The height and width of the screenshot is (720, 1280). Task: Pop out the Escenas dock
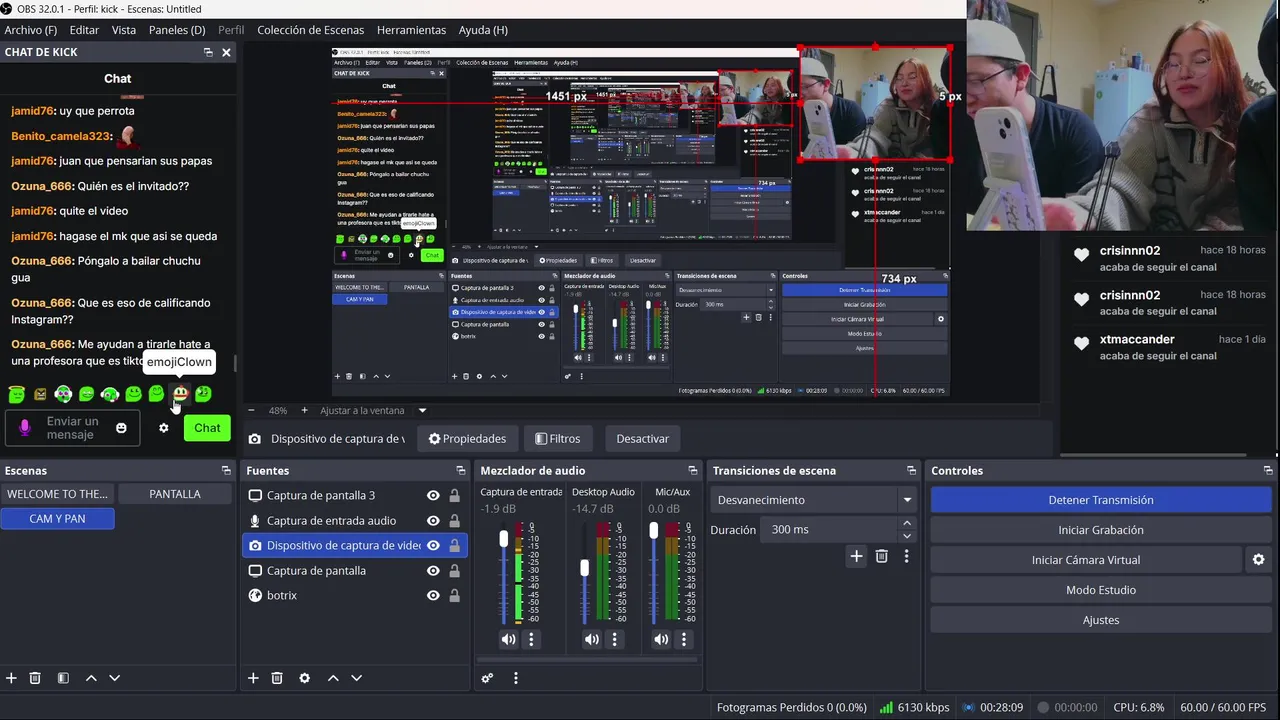point(226,470)
